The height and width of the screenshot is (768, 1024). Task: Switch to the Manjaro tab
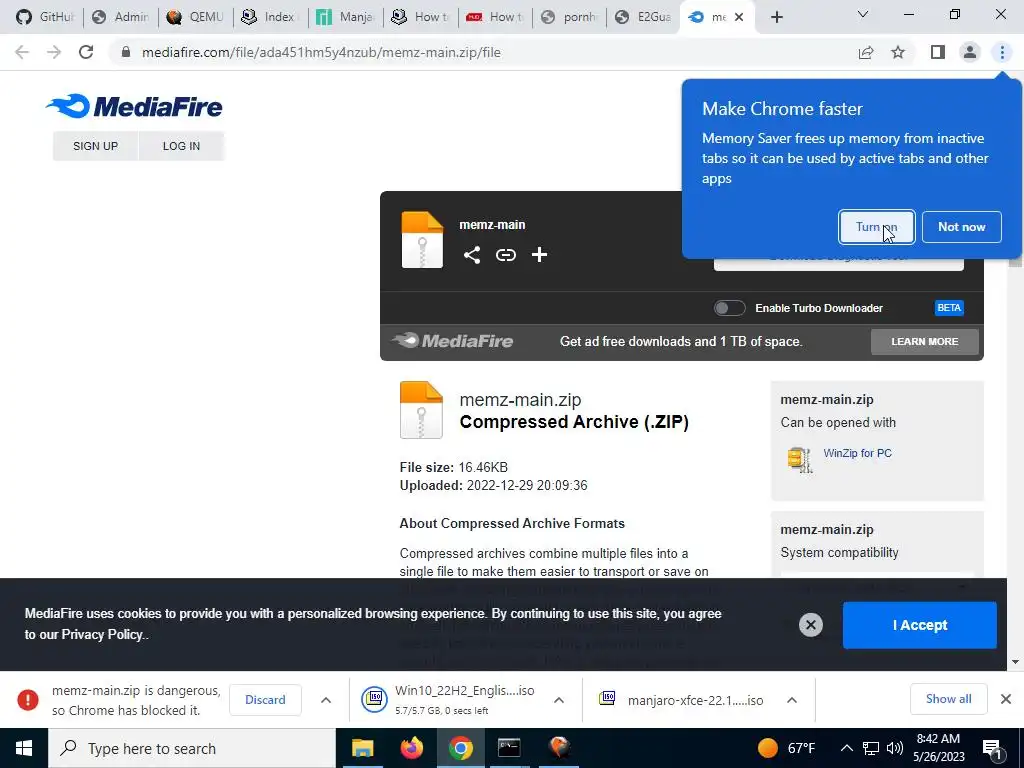click(345, 17)
